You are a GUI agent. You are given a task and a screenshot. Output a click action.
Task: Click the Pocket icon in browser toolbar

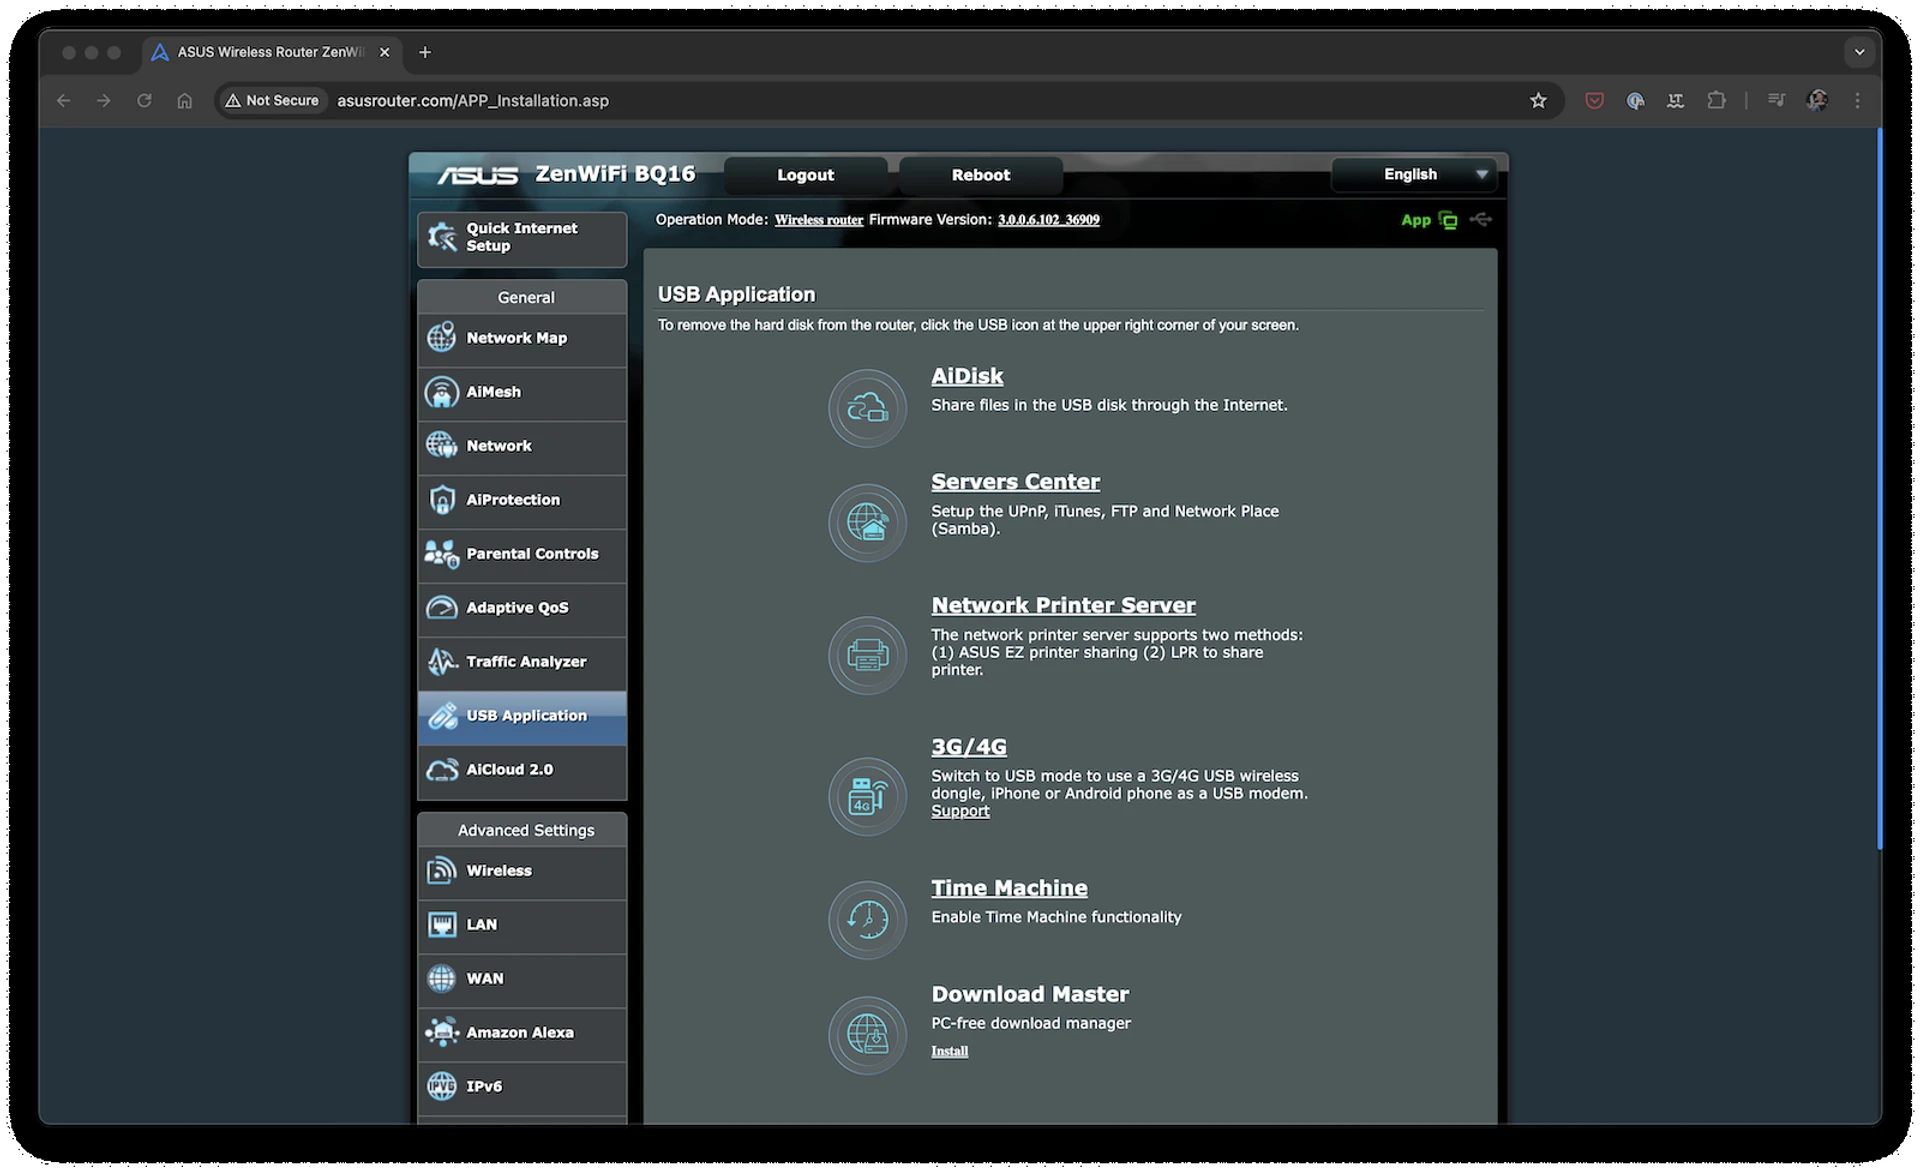[x=1594, y=101]
